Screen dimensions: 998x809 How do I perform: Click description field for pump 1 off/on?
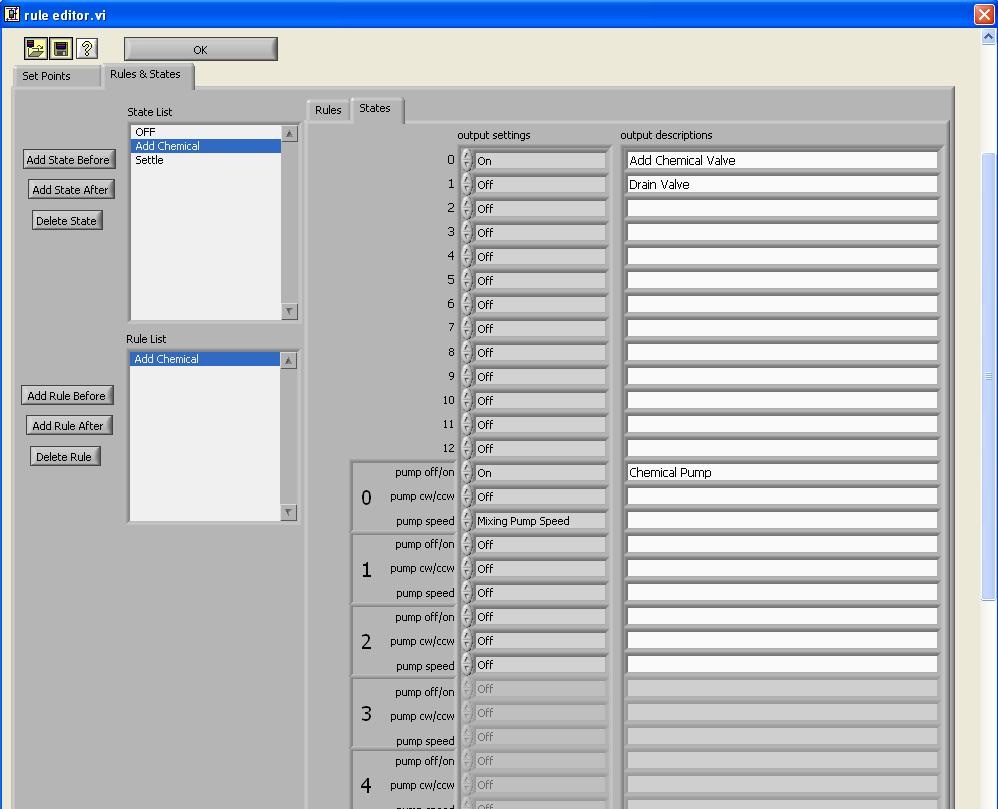782,545
